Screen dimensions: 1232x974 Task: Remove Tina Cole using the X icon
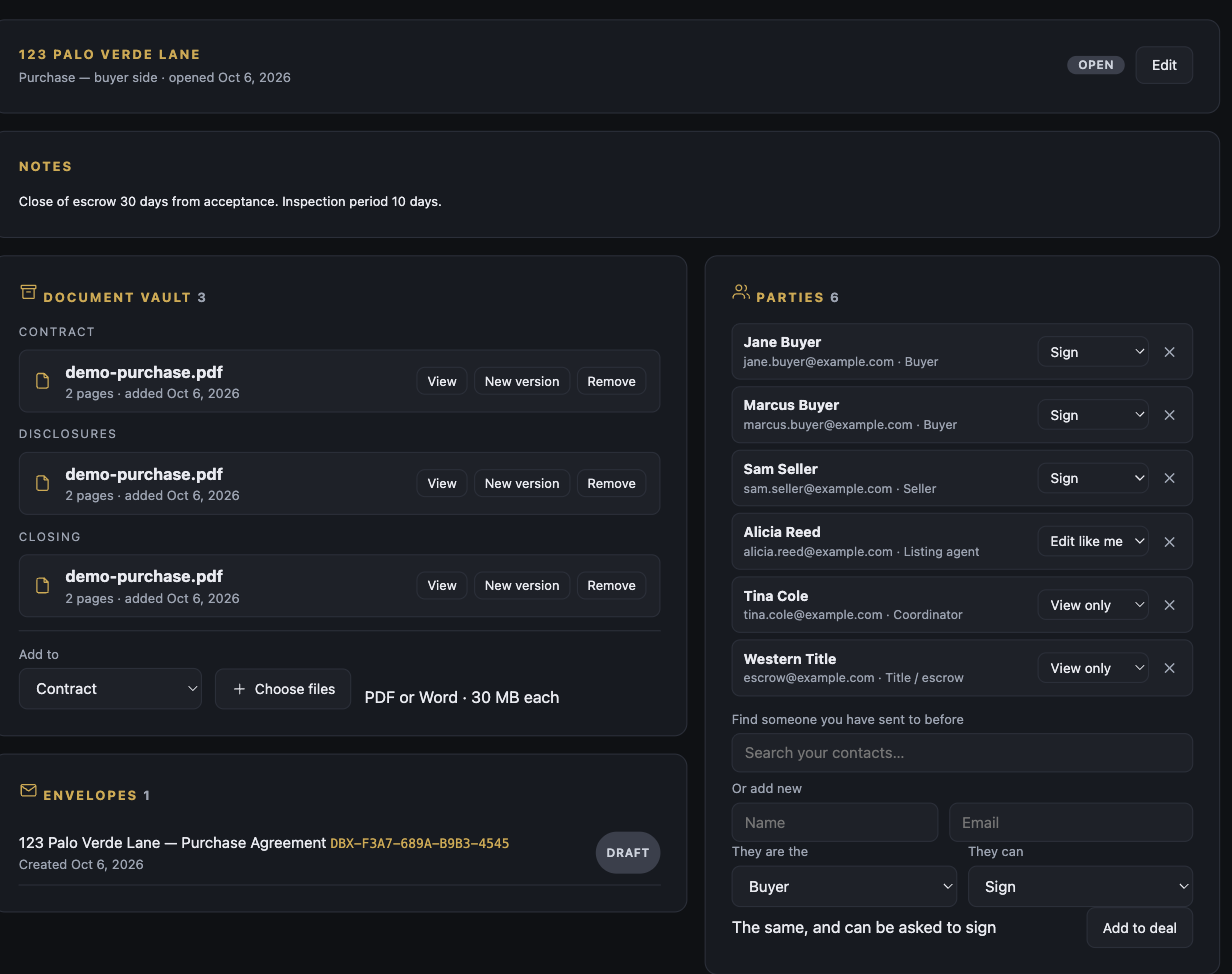[1169, 605]
